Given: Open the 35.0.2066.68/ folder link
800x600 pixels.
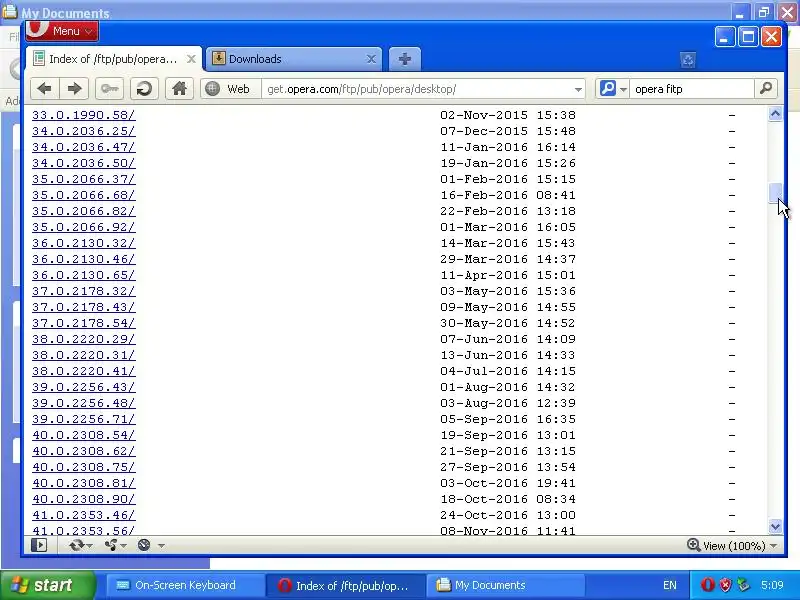Looking at the screenshot, I should point(84,195).
